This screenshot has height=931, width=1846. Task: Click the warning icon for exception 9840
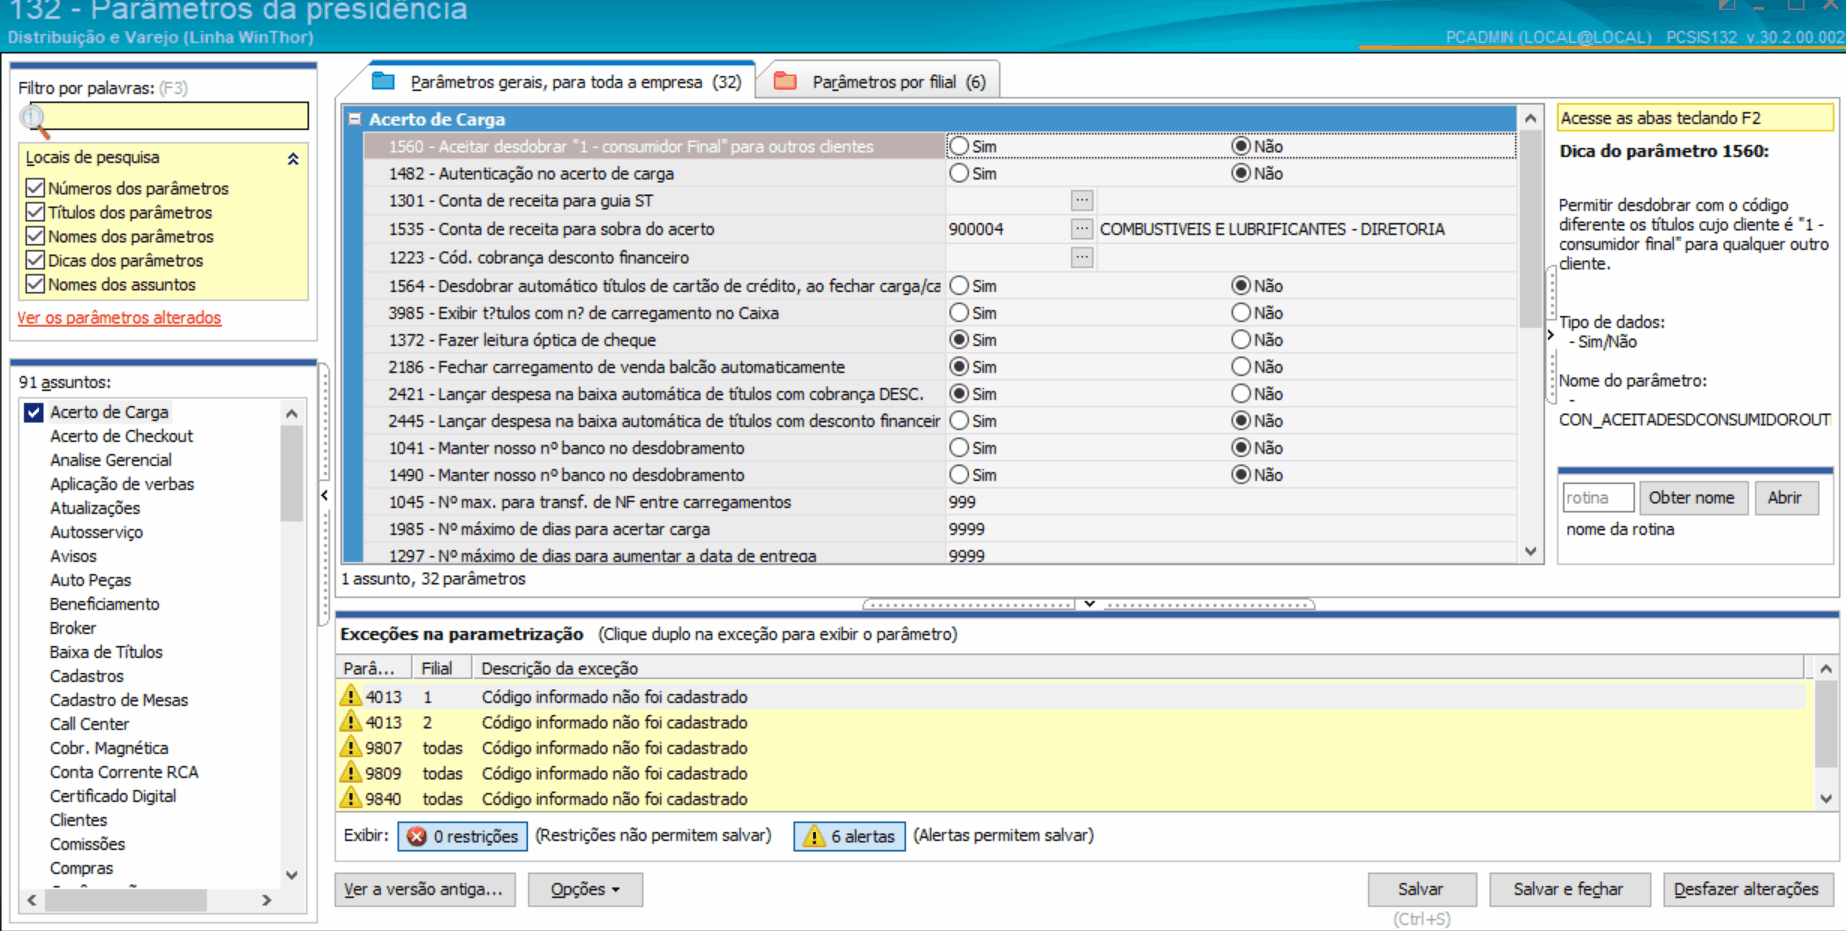(350, 798)
